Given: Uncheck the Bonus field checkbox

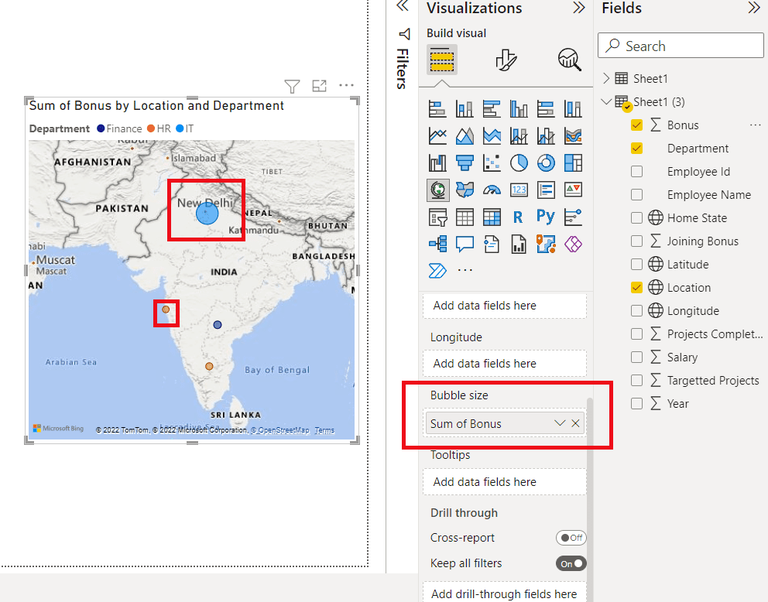Looking at the screenshot, I should pyautogui.click(x=636, y=125).
